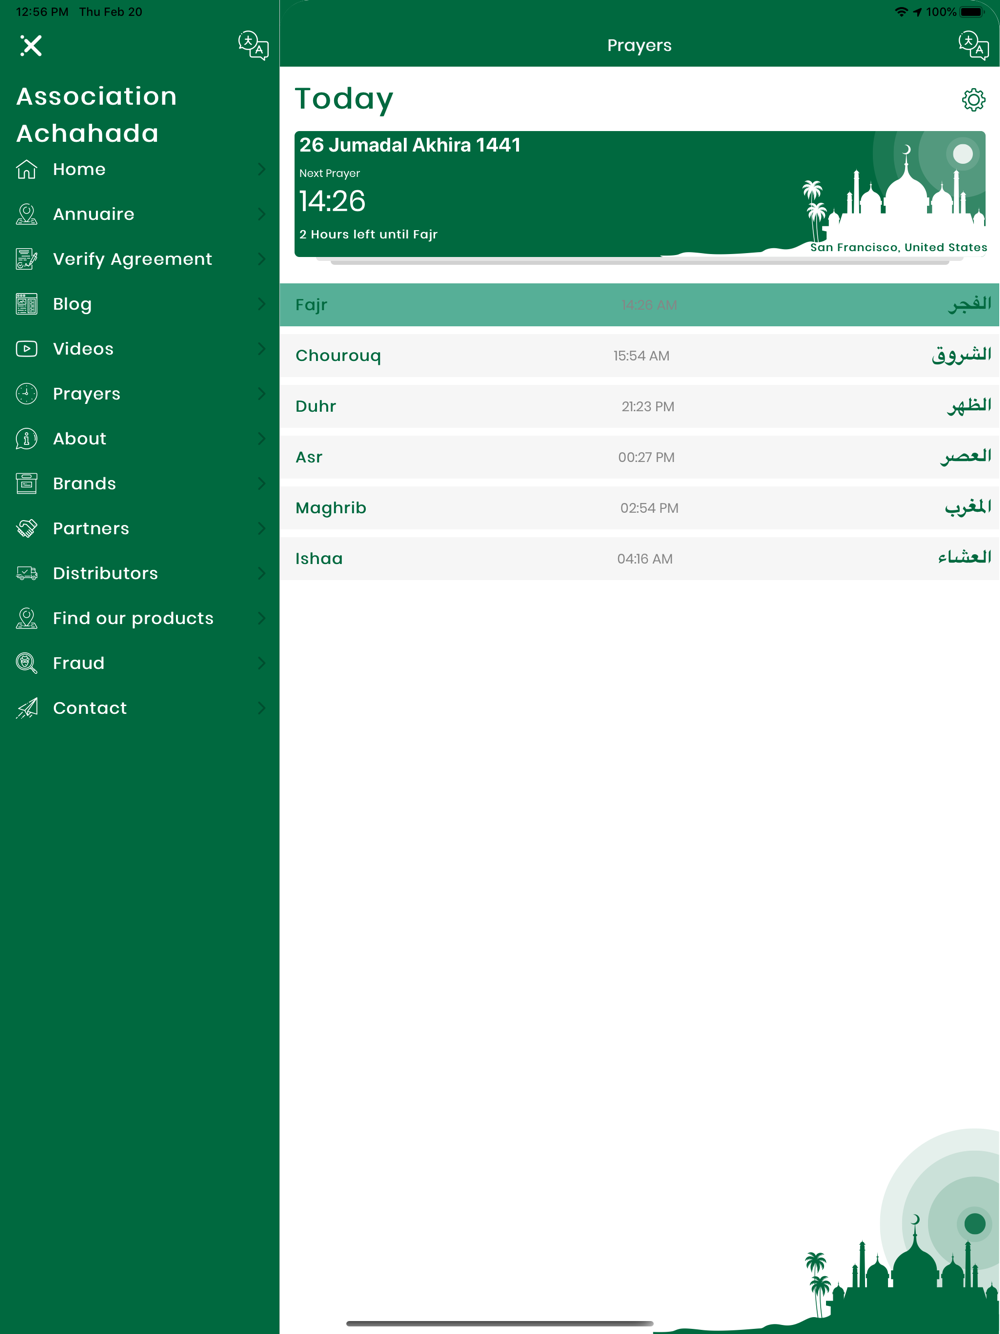Expand Brands row chevron
The height and width of the screenshot is (1334, 1000).
coord(262,484)
